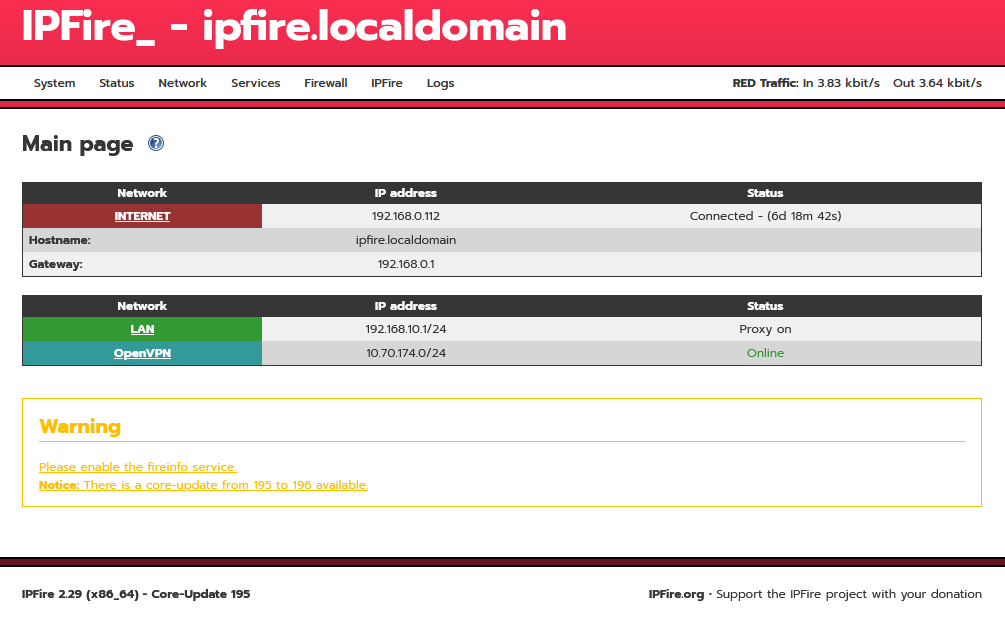
Task: Select the OpenVPN subnet 10.70.174.0/24
Action: pos(406,353)
